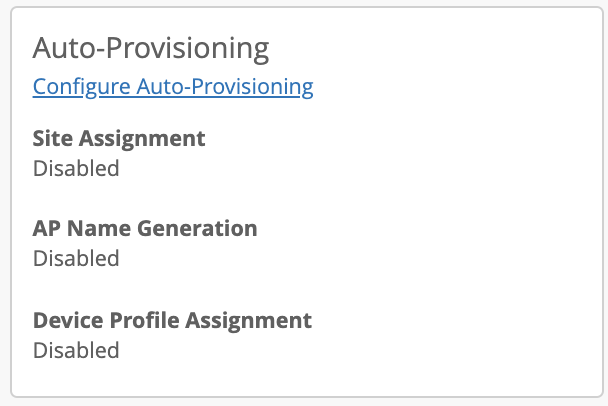Viewport: 608px width, 406px height.
Task: Select the AP Name Generation label
Action: [145, 228]
